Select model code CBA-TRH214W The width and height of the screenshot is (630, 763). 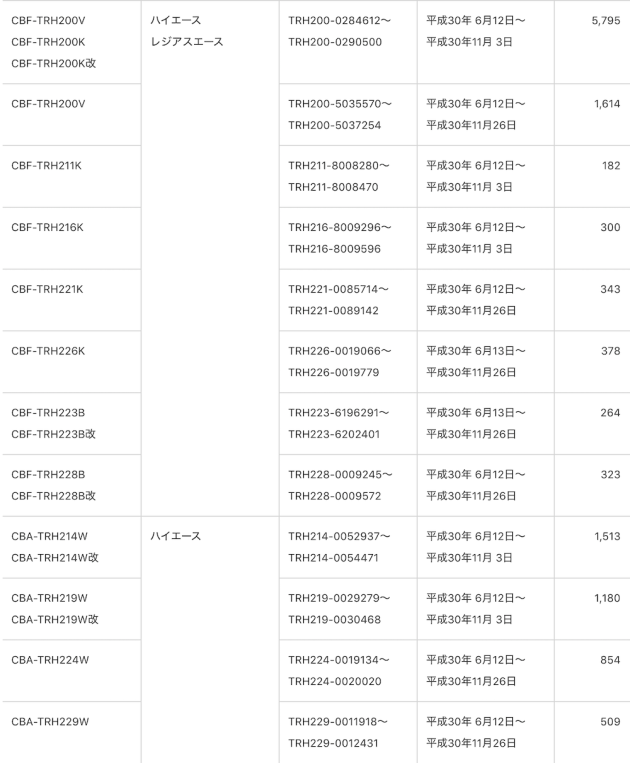49,536
